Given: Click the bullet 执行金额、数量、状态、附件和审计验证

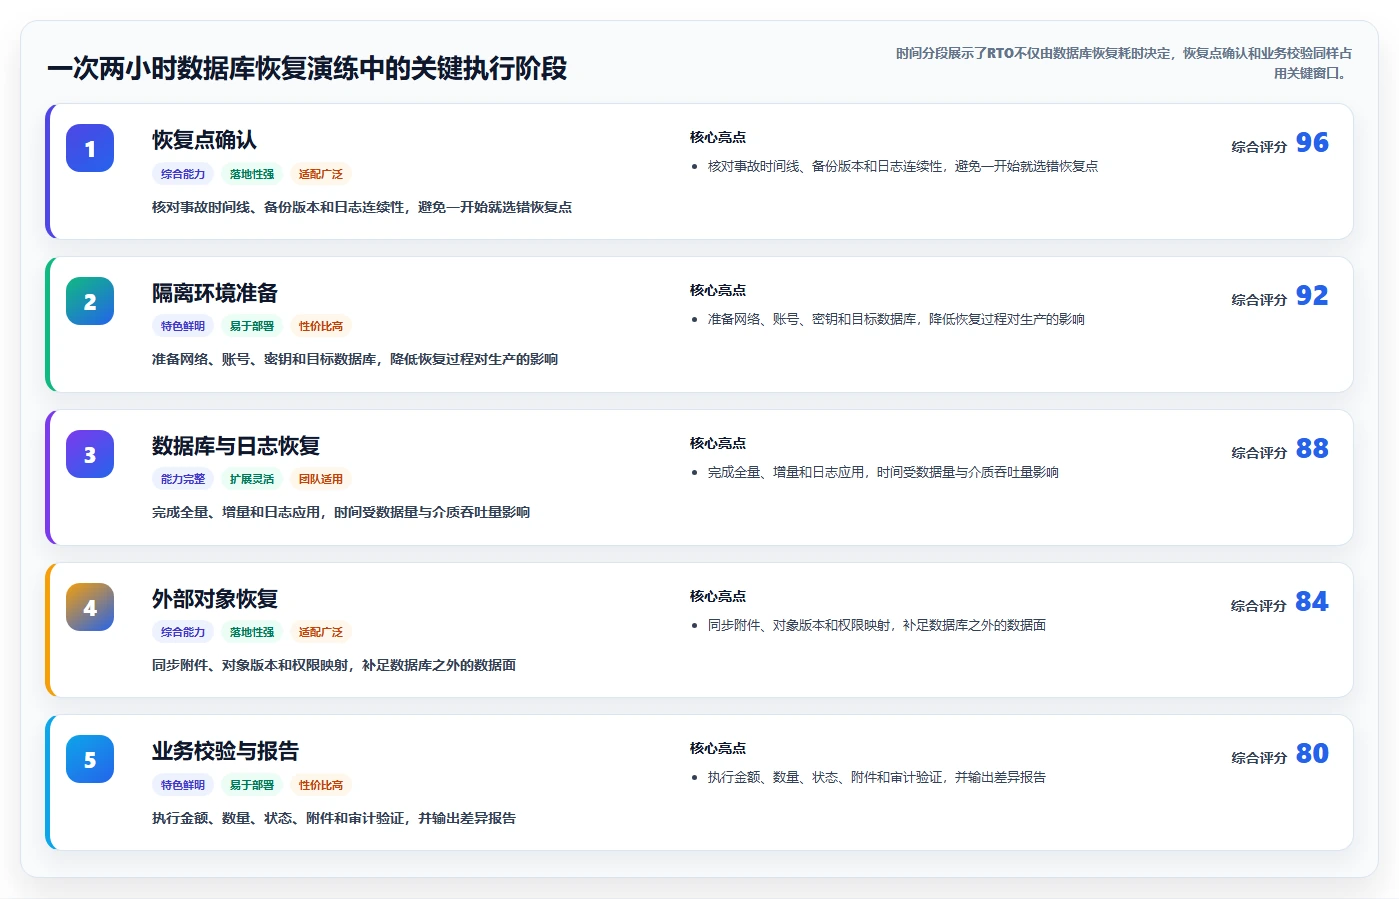Looking at the screenshot, I should pyautogui.click(x=877, y=778).
